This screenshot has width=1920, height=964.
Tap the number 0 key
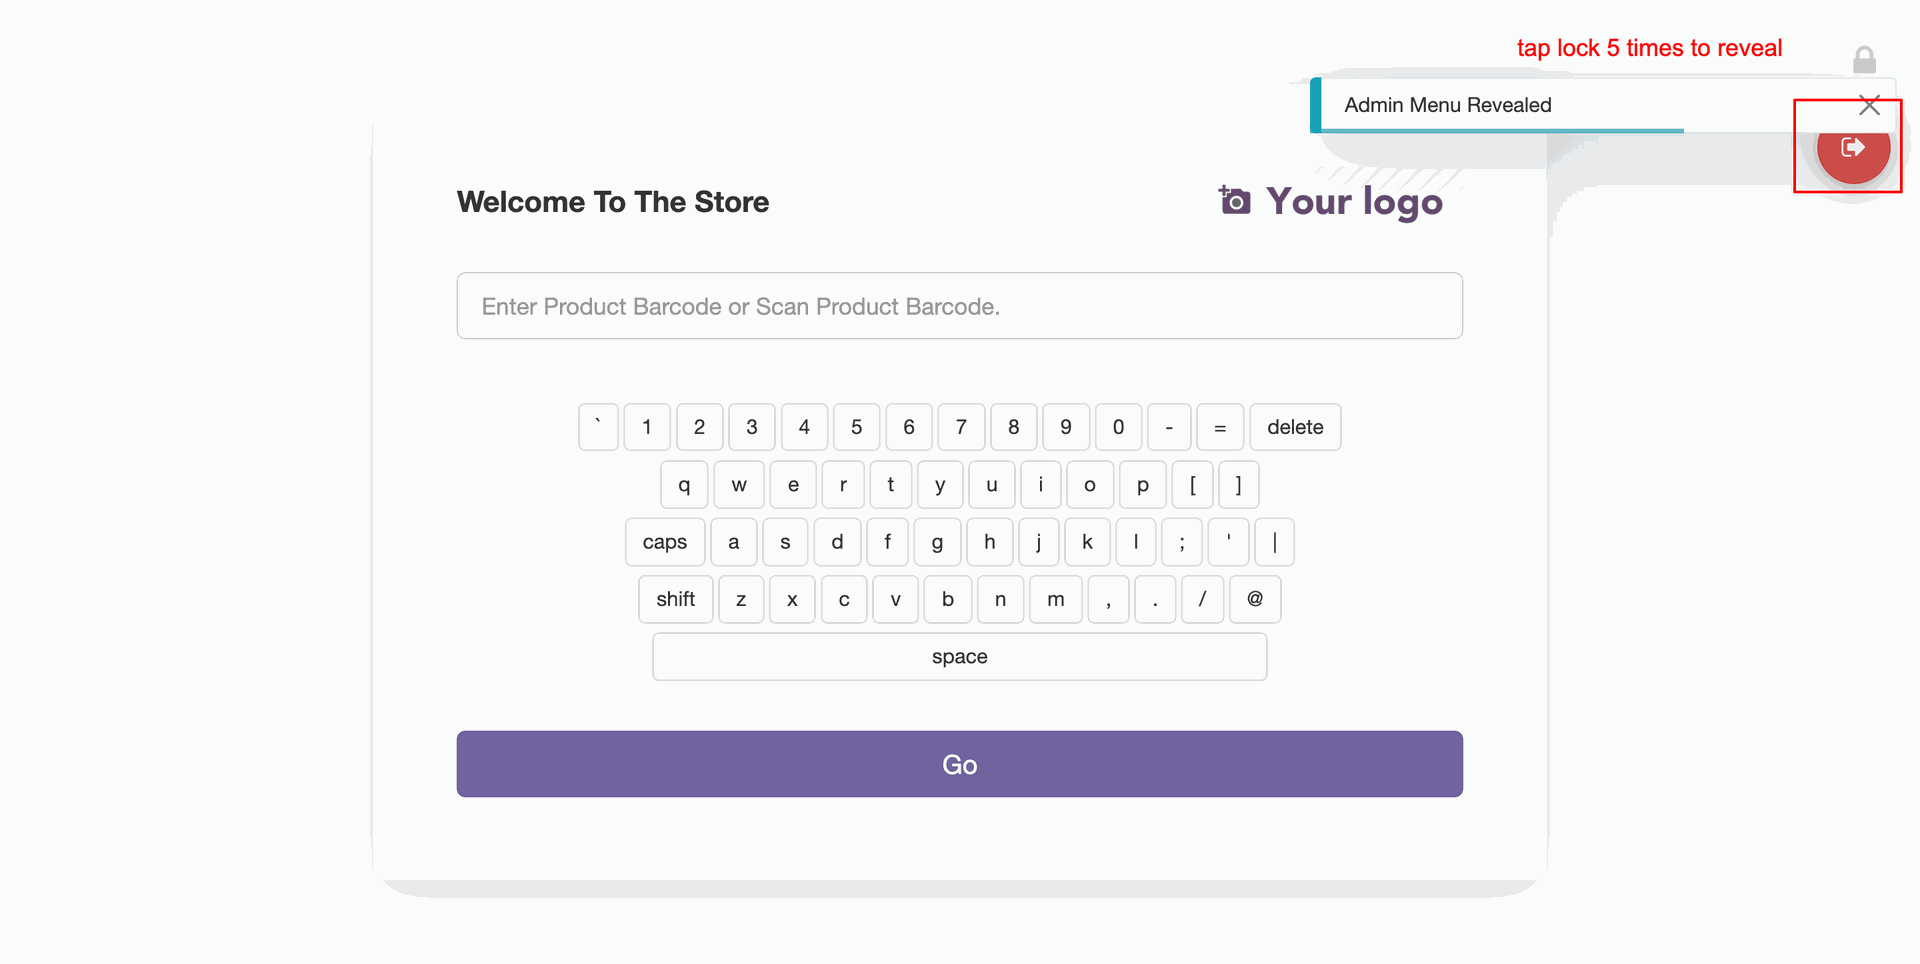[1118, 427]
